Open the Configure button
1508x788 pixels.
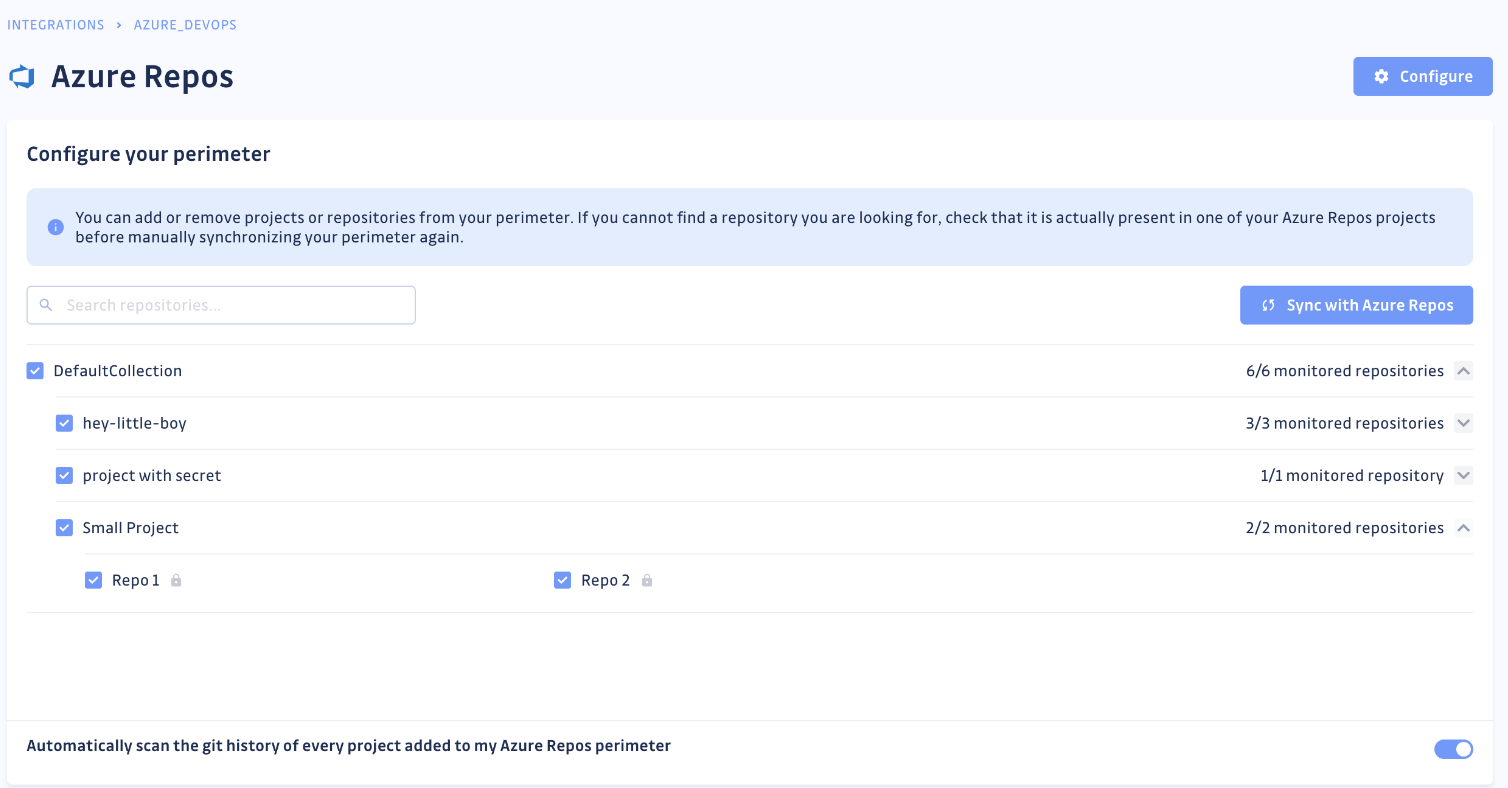pyautogui.click(x=1423, y=77)
